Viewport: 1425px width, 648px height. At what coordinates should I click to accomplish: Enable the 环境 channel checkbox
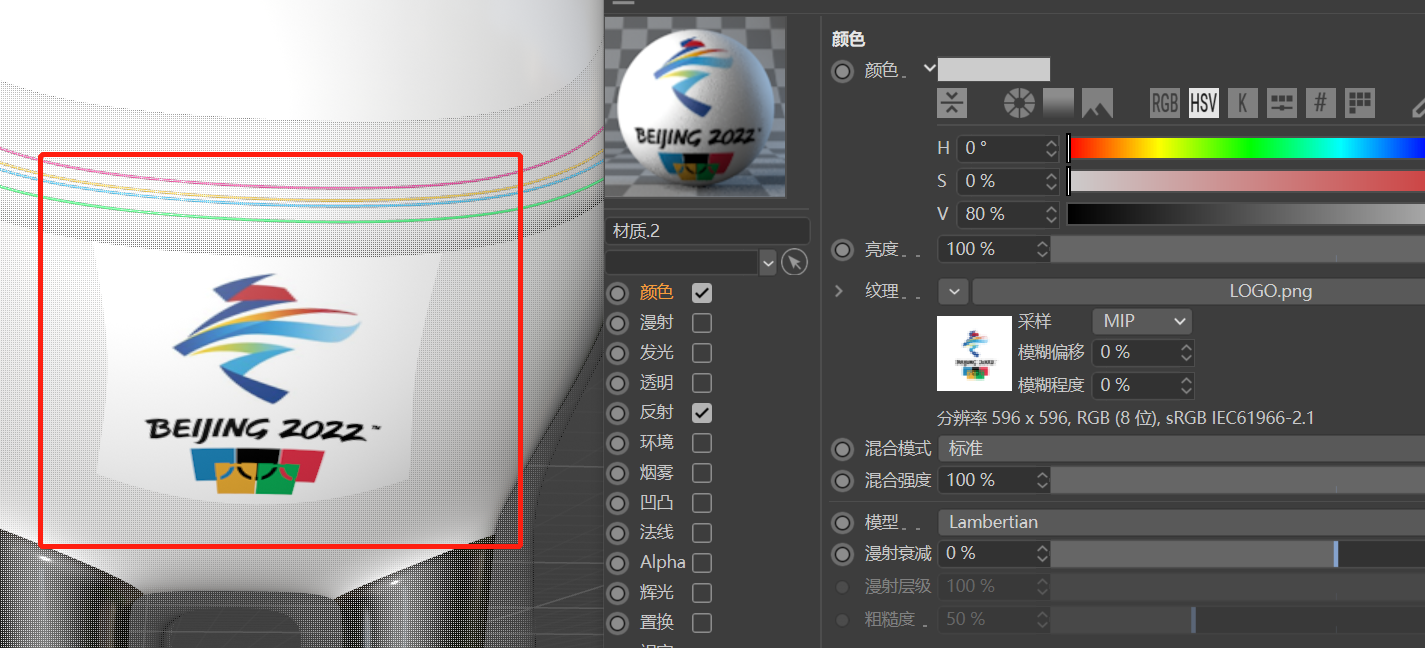coord(702,442)
